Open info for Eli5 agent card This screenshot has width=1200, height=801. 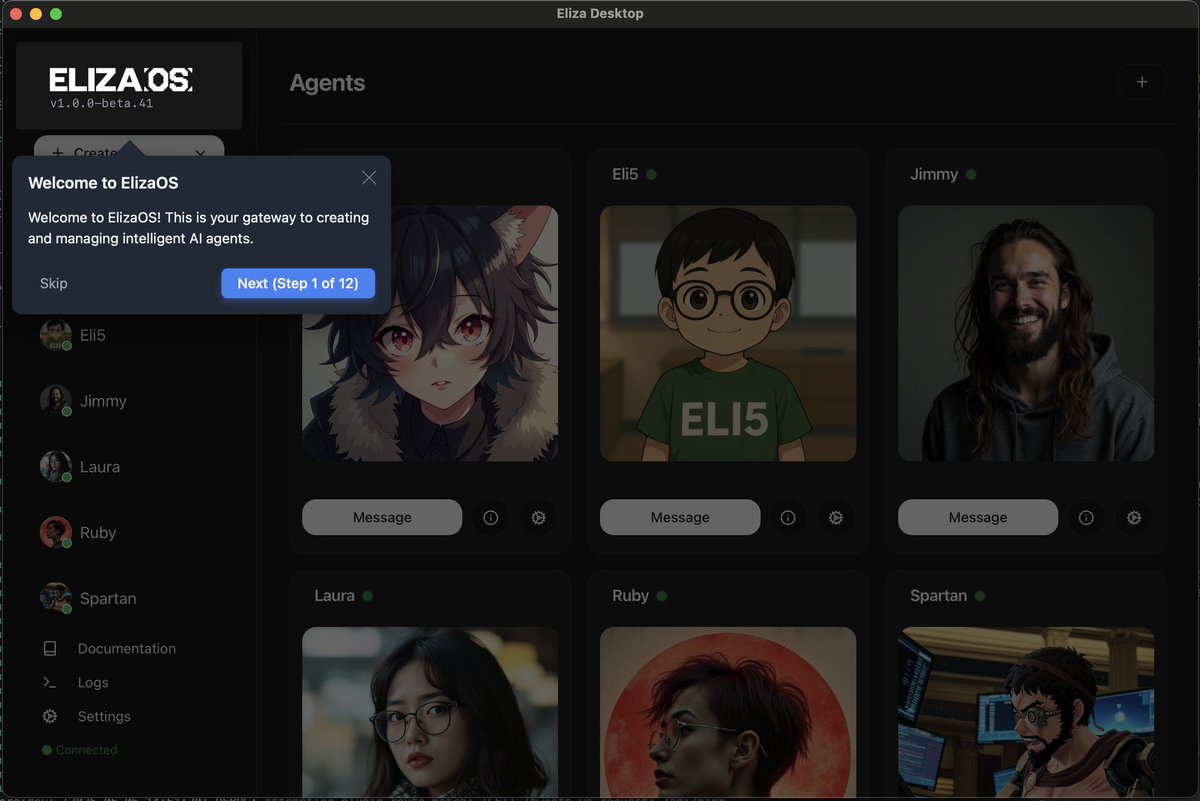point(788,518)
